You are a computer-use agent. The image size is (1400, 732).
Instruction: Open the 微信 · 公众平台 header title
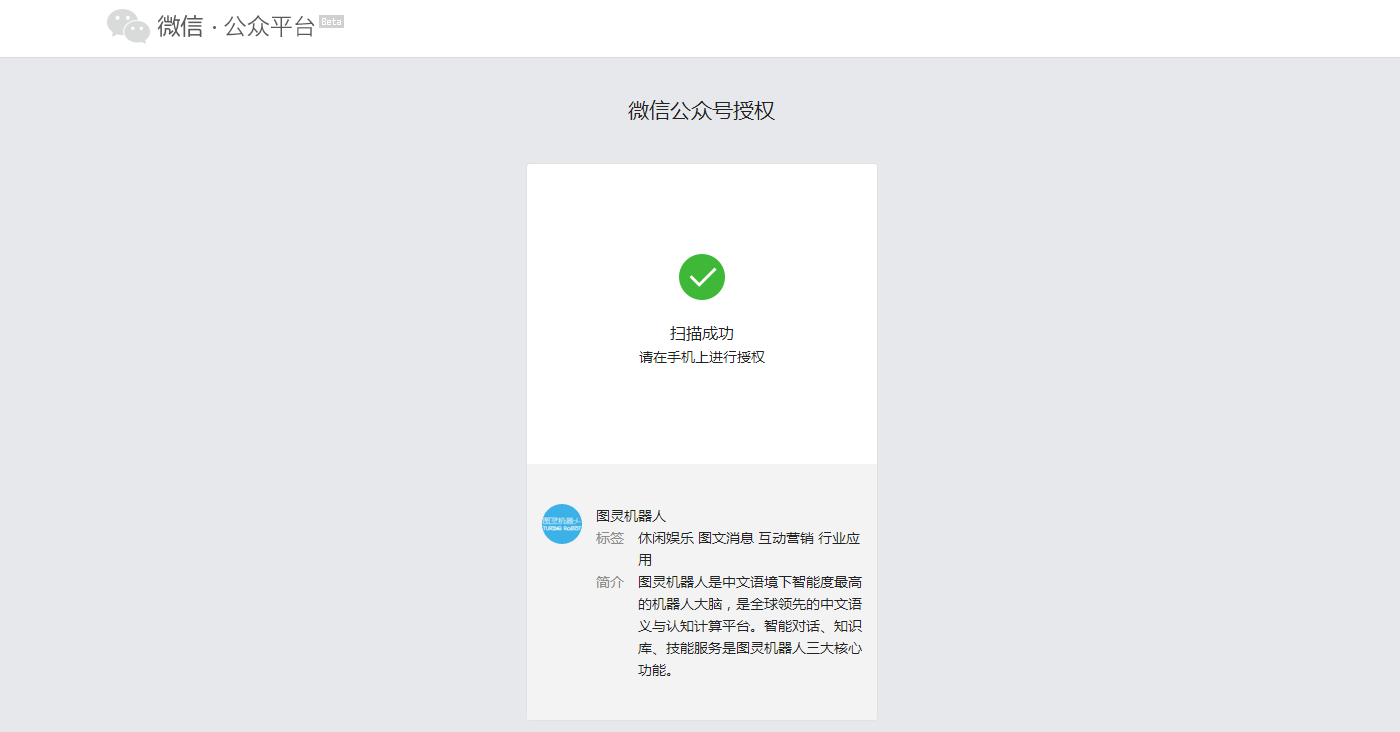tap(236, 27)
